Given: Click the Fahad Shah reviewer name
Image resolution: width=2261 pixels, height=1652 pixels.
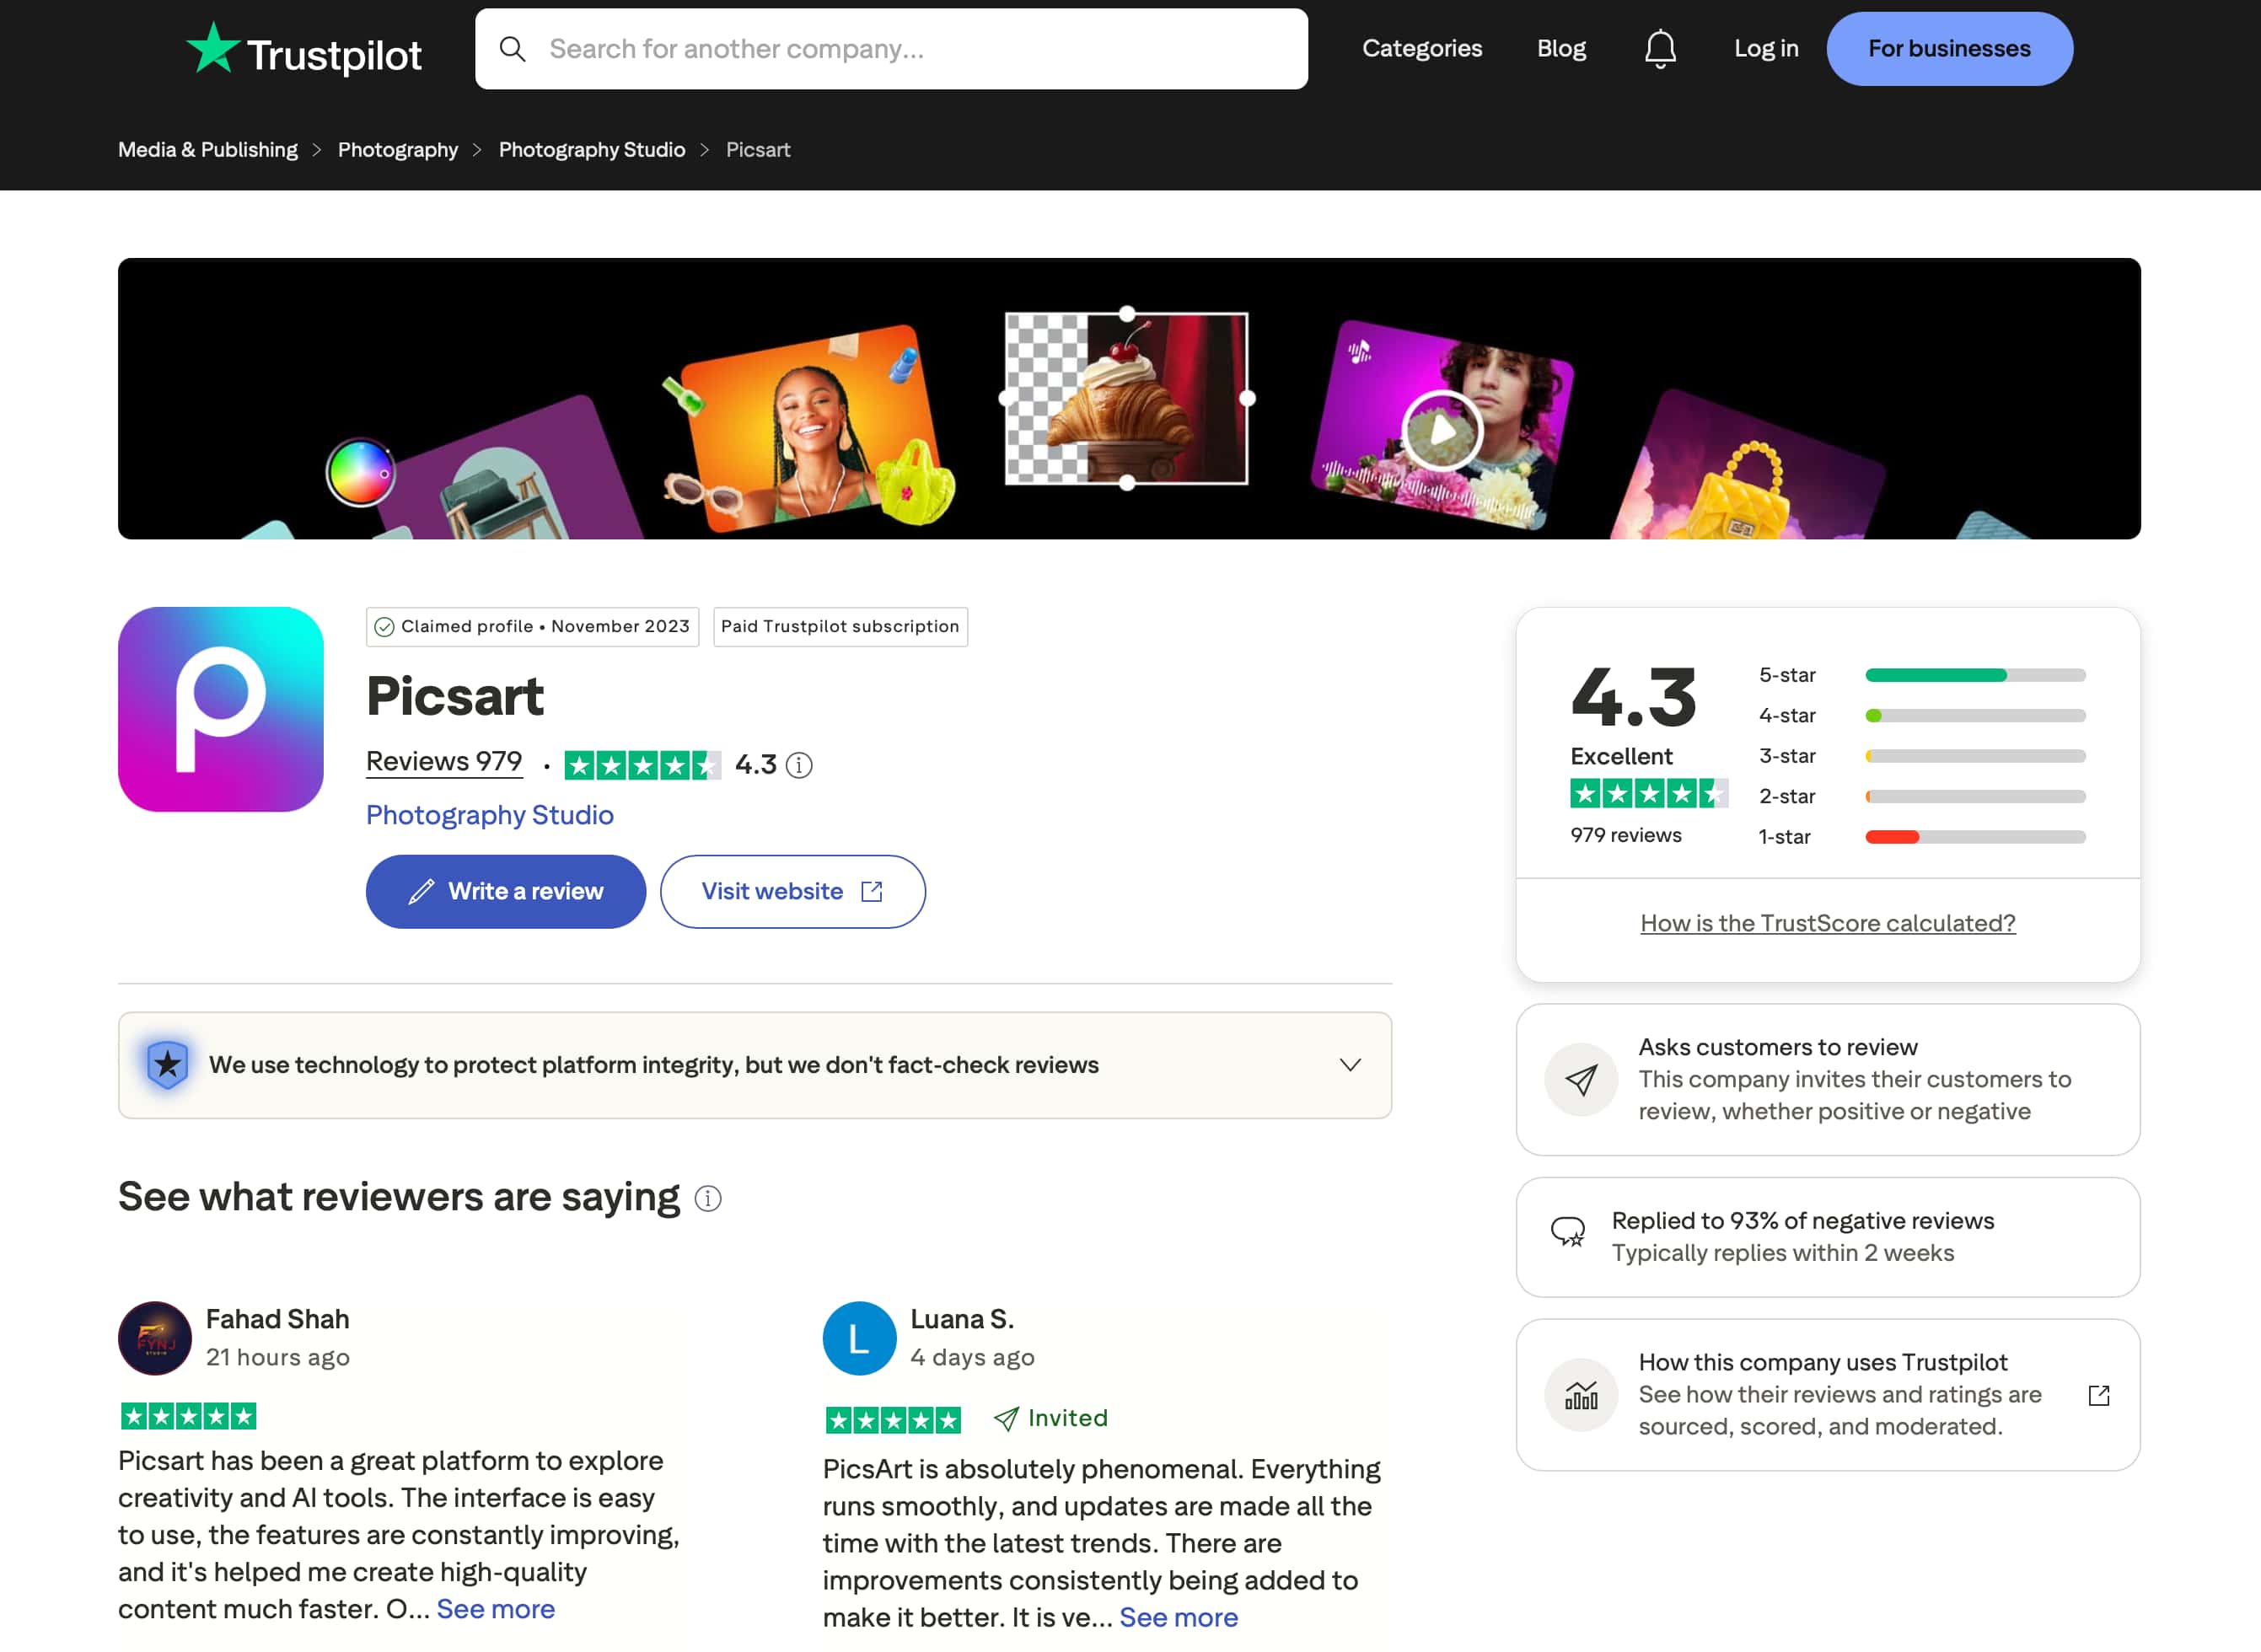Looking at the screenshot, I should click(277, 1320).
